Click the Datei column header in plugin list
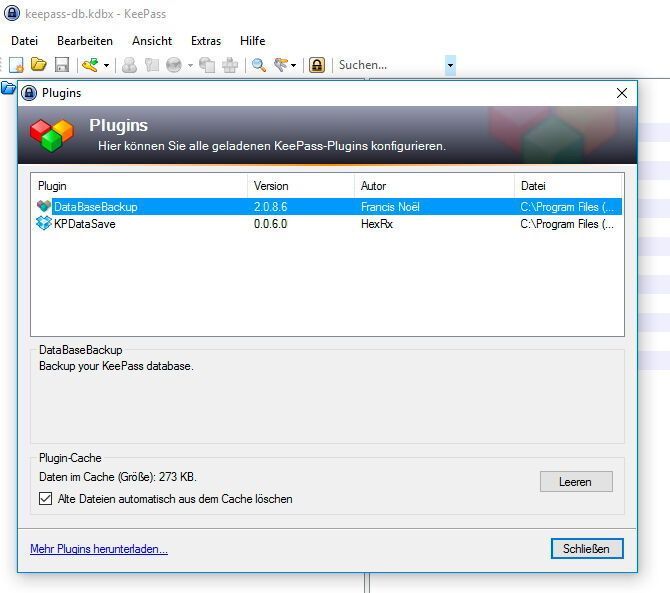This screenshot has width=670, height=593. click(x=568, y=186)
